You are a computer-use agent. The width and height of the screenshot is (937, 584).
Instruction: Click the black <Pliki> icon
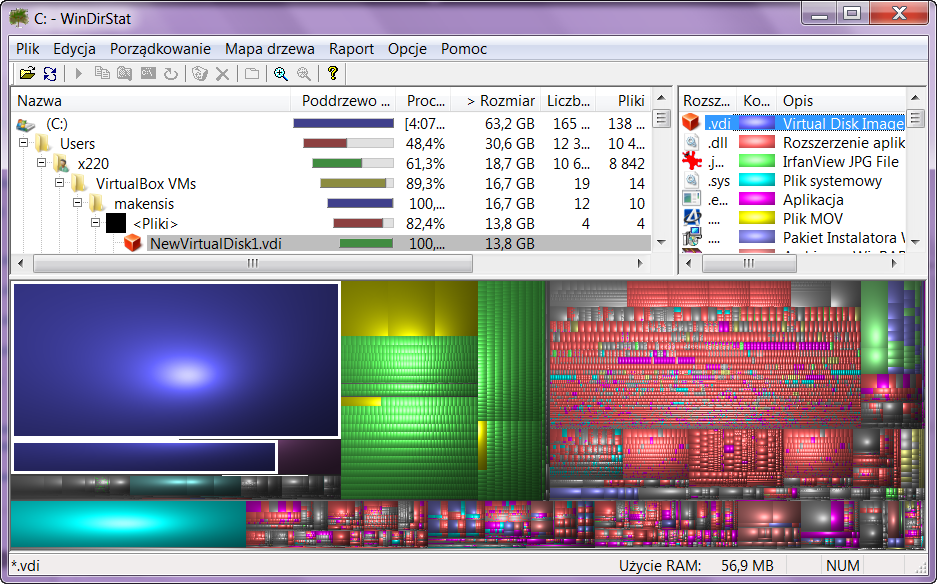[x=116, y=224]
